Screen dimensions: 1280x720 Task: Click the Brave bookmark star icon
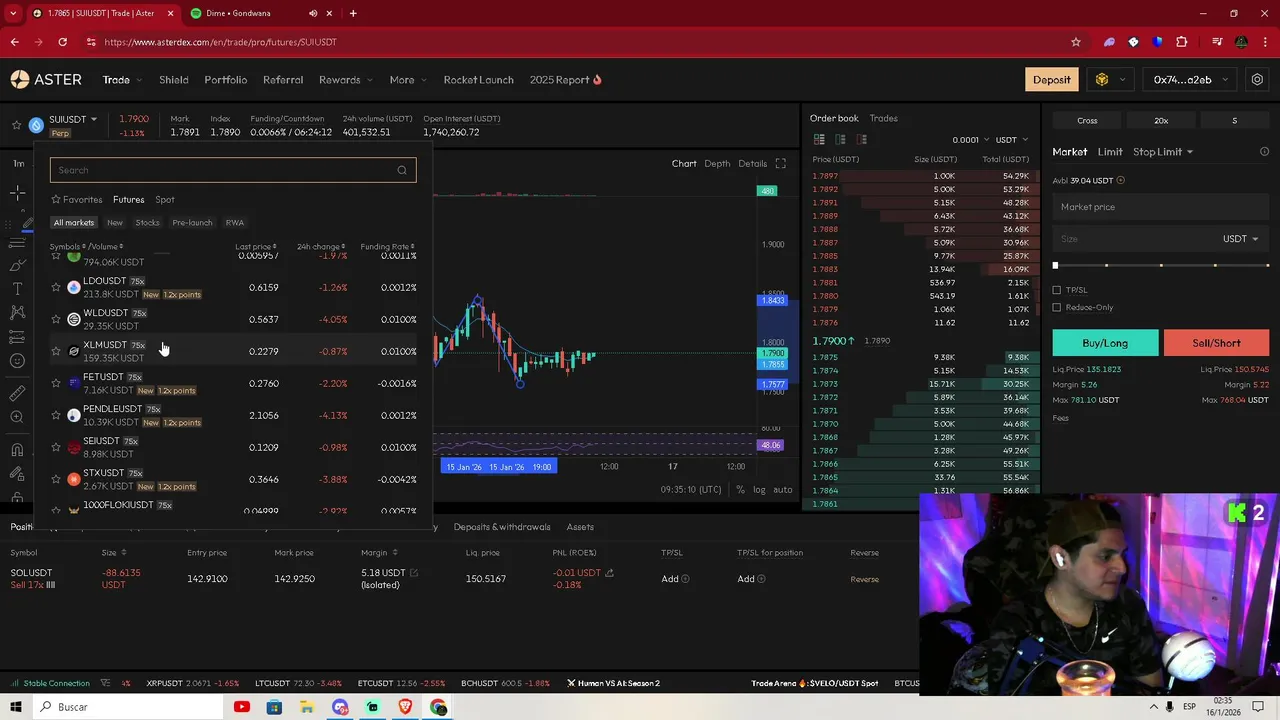tap(1076, 42)
